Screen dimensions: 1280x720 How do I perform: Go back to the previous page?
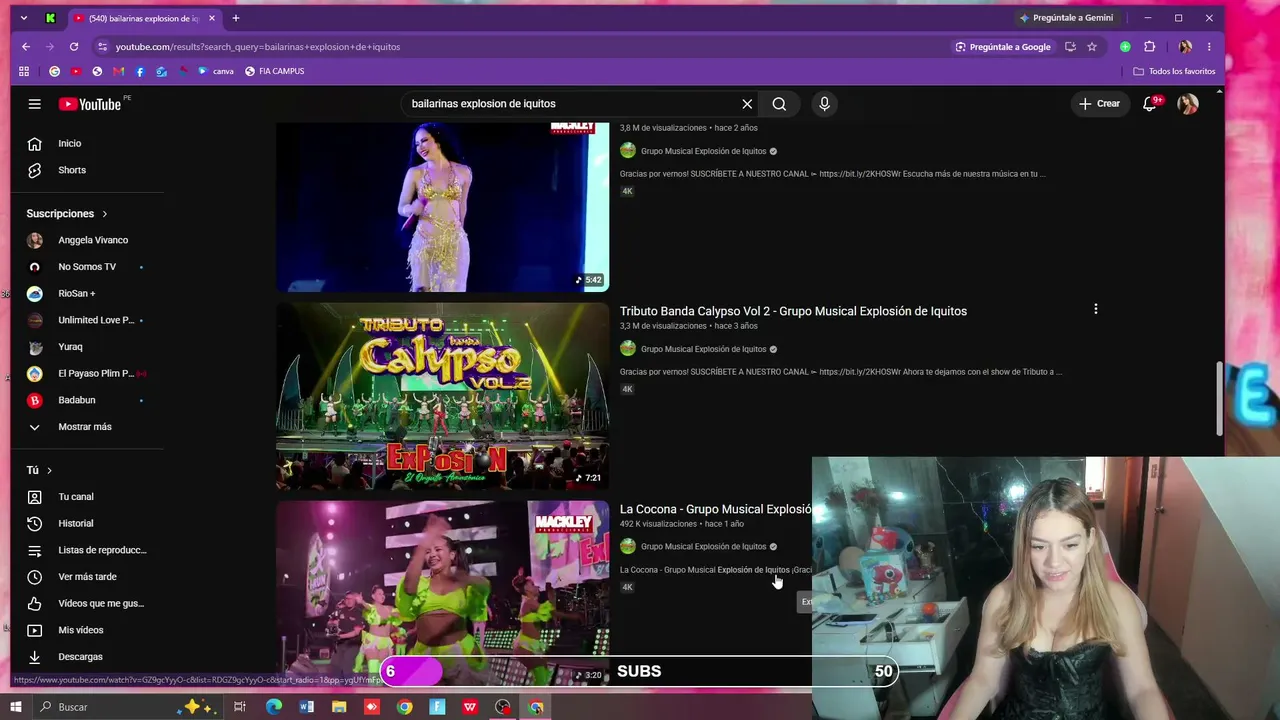coord(26,47)
